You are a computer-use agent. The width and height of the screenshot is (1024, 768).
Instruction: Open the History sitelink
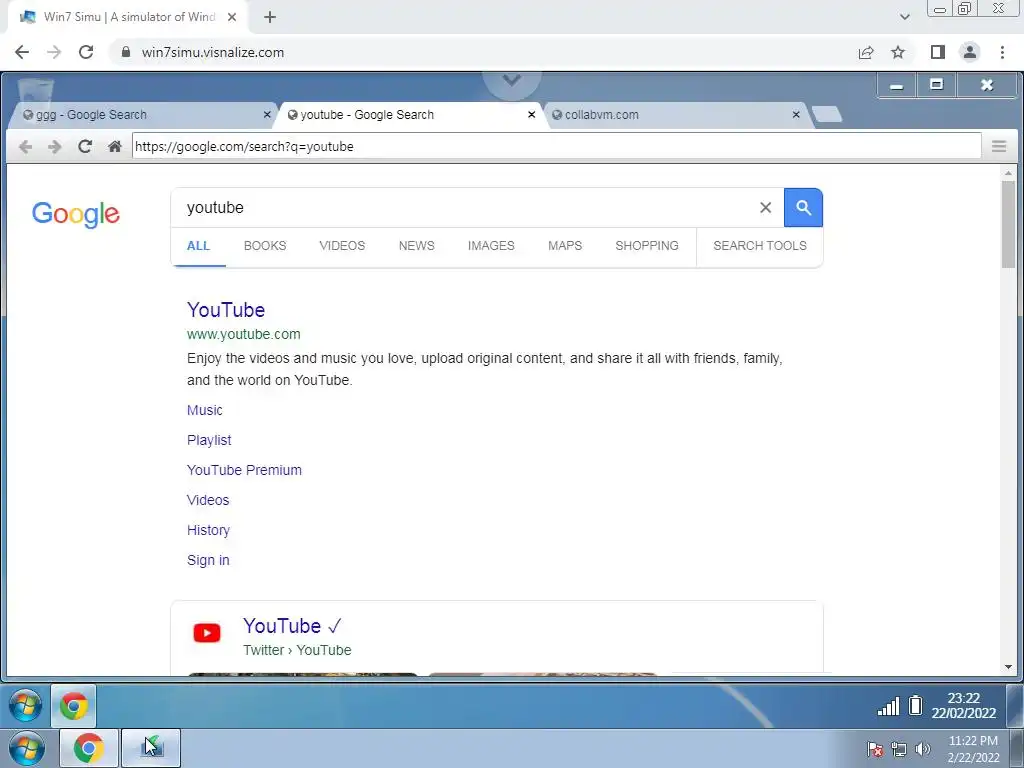pyautogui.click(x=208, y=530)
